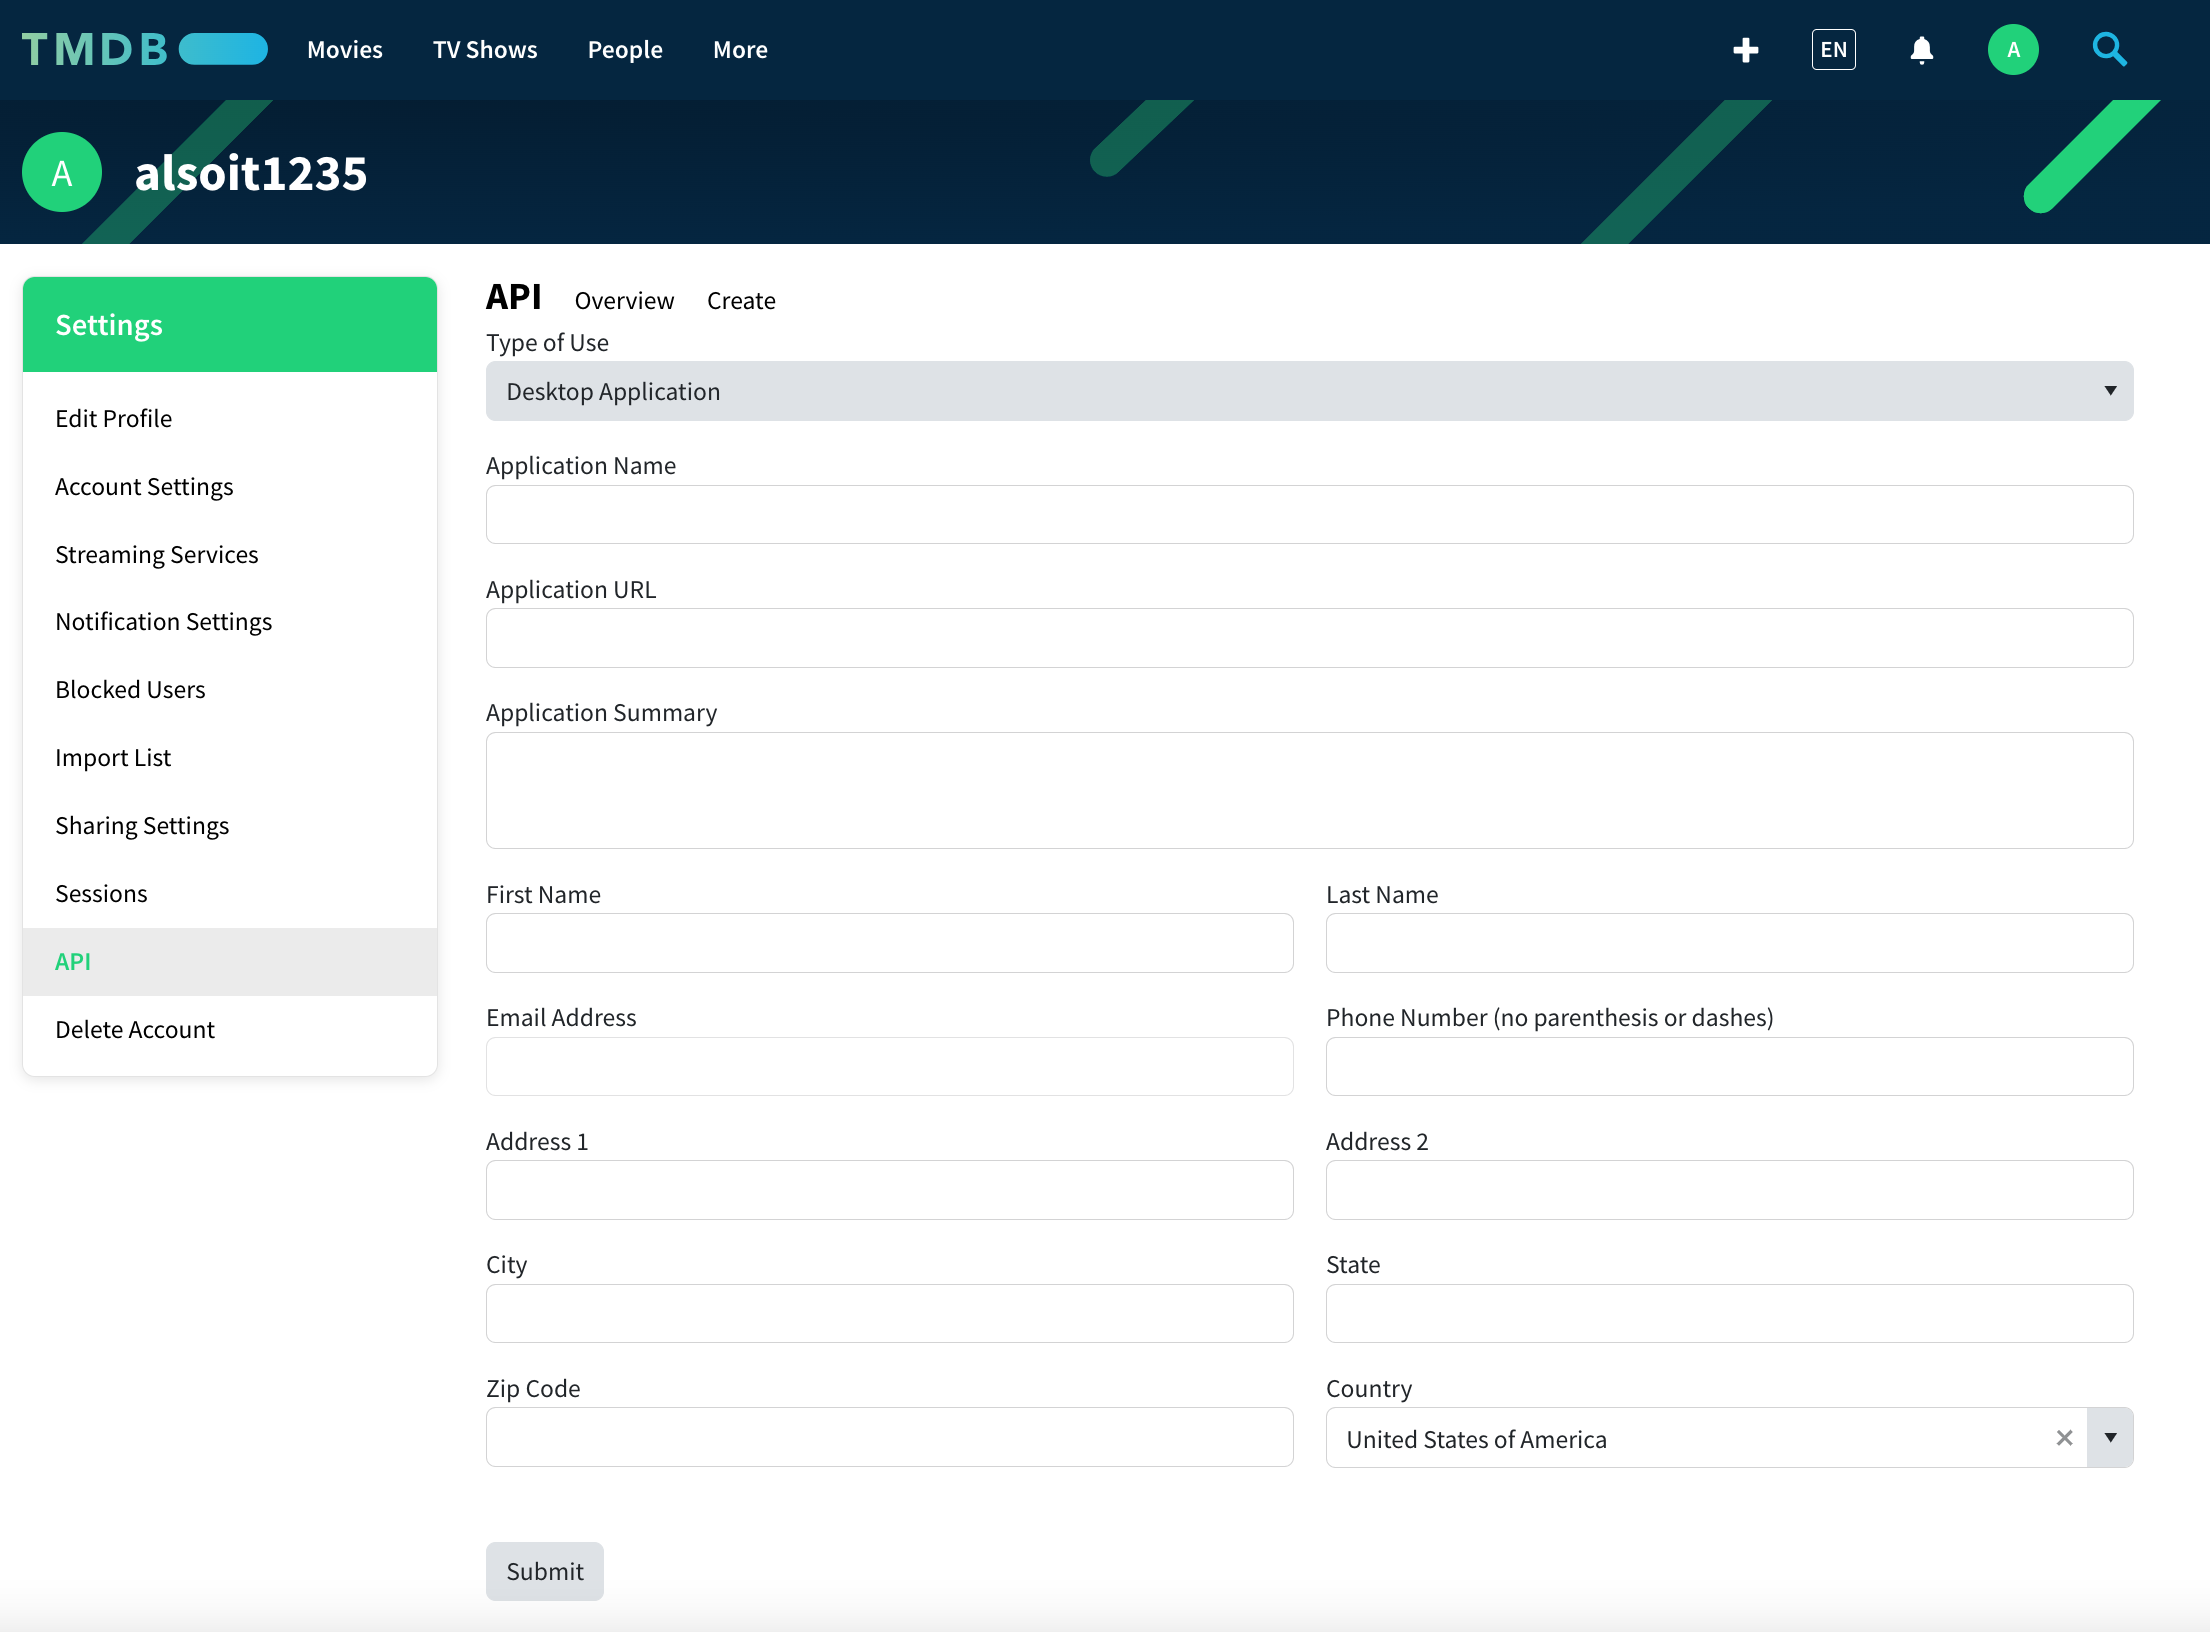Open the Country dropdown arrow
This screenshot has height=1632, width=2210.
tap(2110, 1438)
